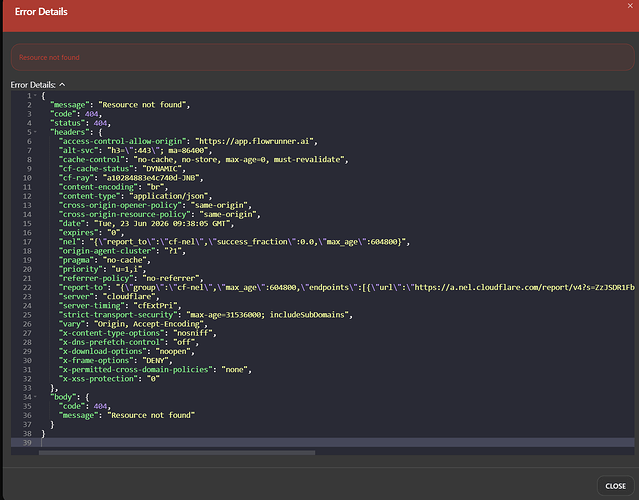Click the "alt-svc" header line
This screenshot has height=500, width=639.
(x=135, y=150)
